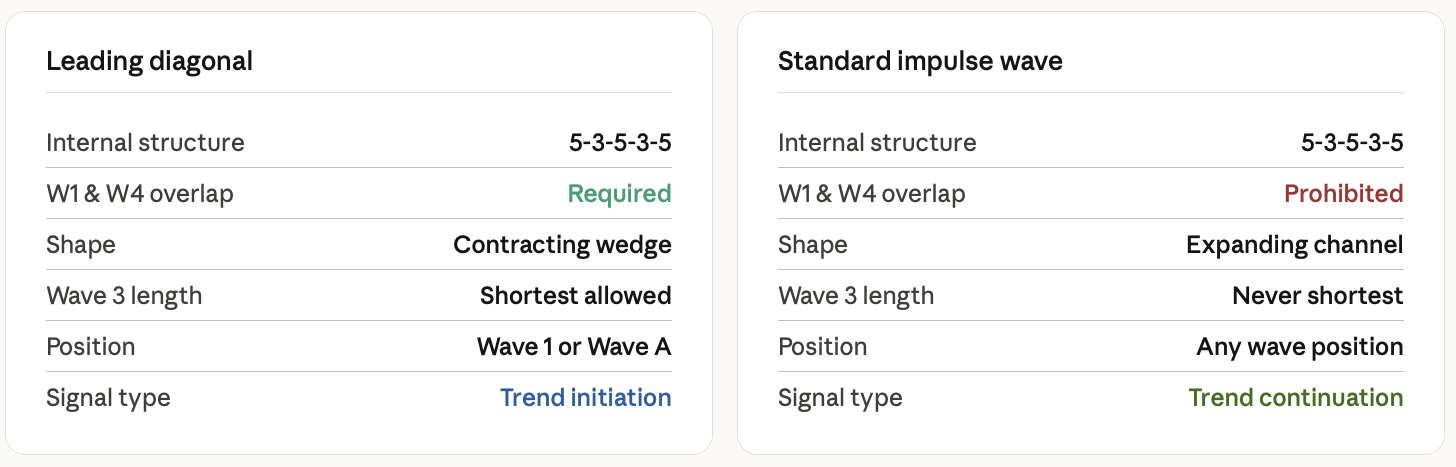Select the red Prohibited overlap value

coord(1344,193)
